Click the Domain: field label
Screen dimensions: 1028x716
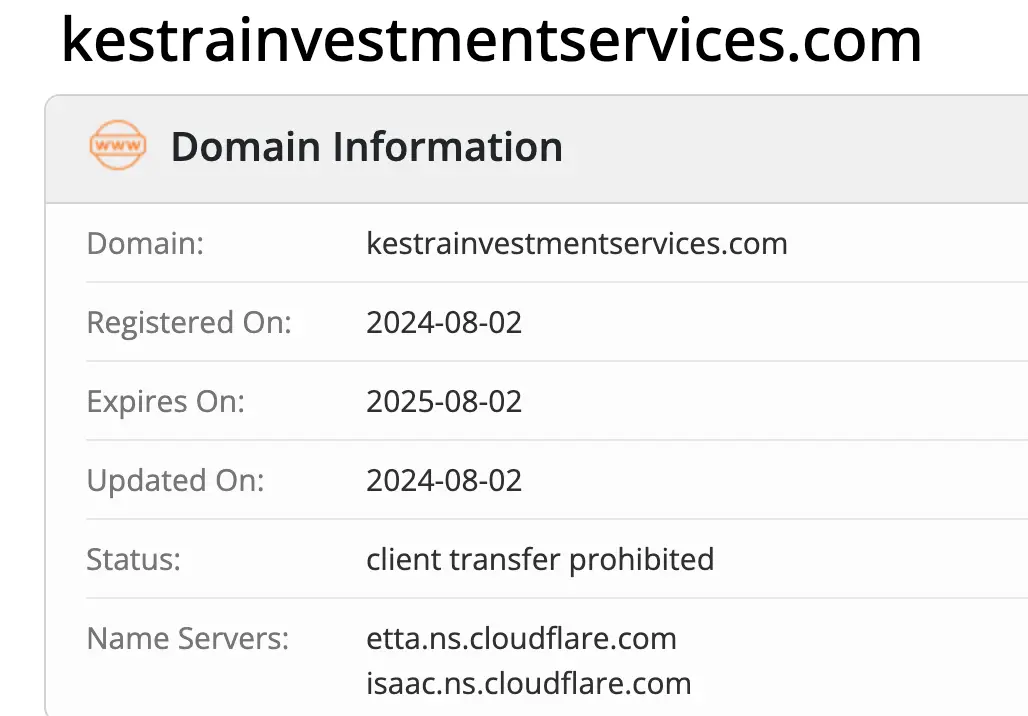click(145, 243)
